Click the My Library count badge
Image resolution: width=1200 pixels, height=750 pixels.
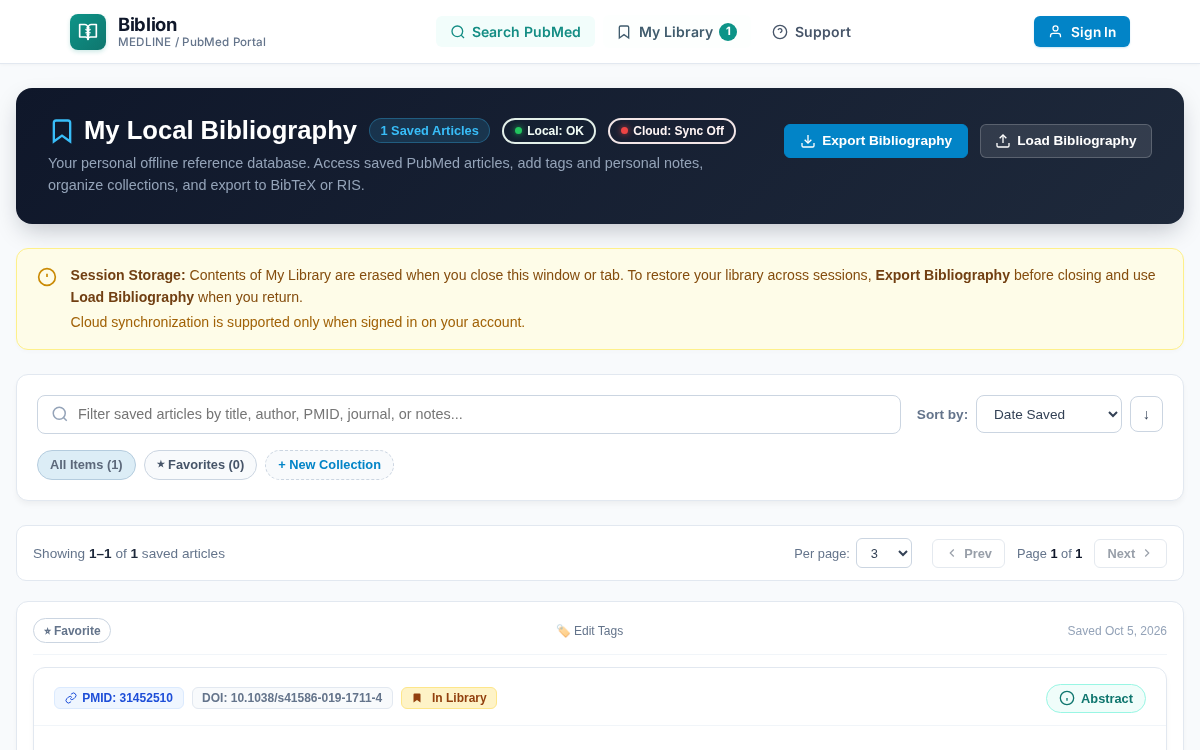coord(728,32)
